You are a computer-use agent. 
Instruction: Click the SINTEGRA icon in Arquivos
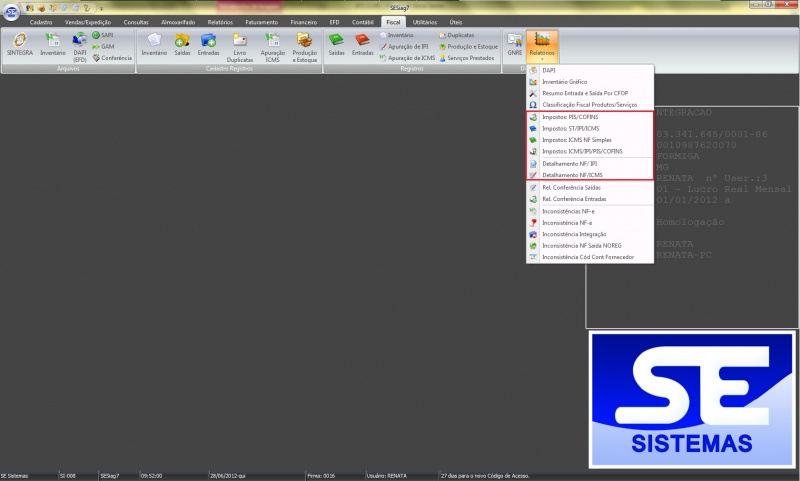20,44
